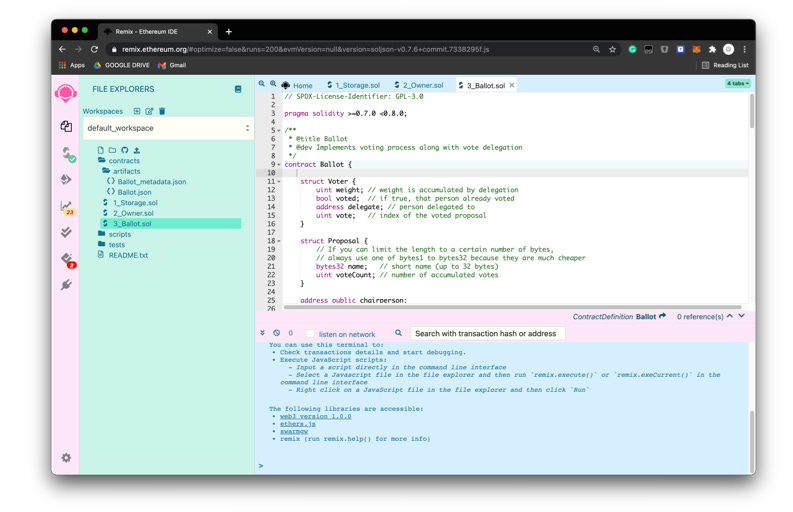Open the File Explorers sidebar icon
The height and width of the screenshot is (512, 793).
tap(66, 126)
